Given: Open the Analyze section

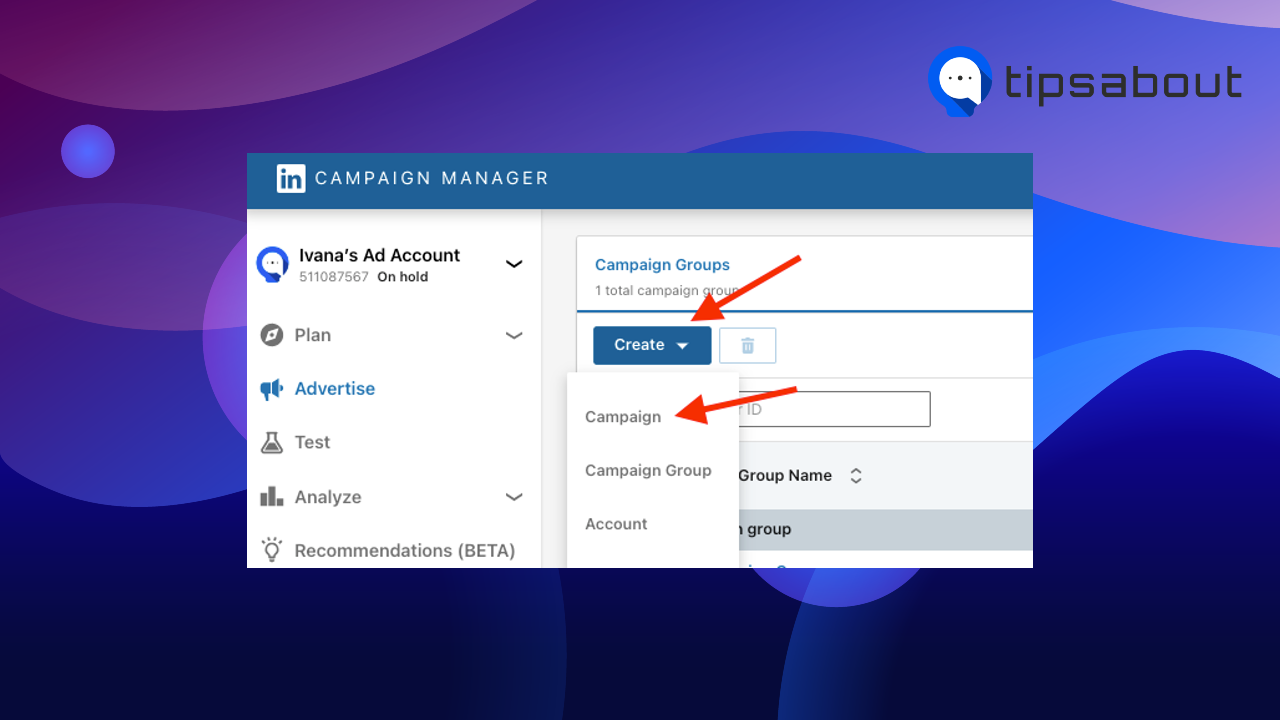Looking at the screenshot, I should click(x=328, y=497).
